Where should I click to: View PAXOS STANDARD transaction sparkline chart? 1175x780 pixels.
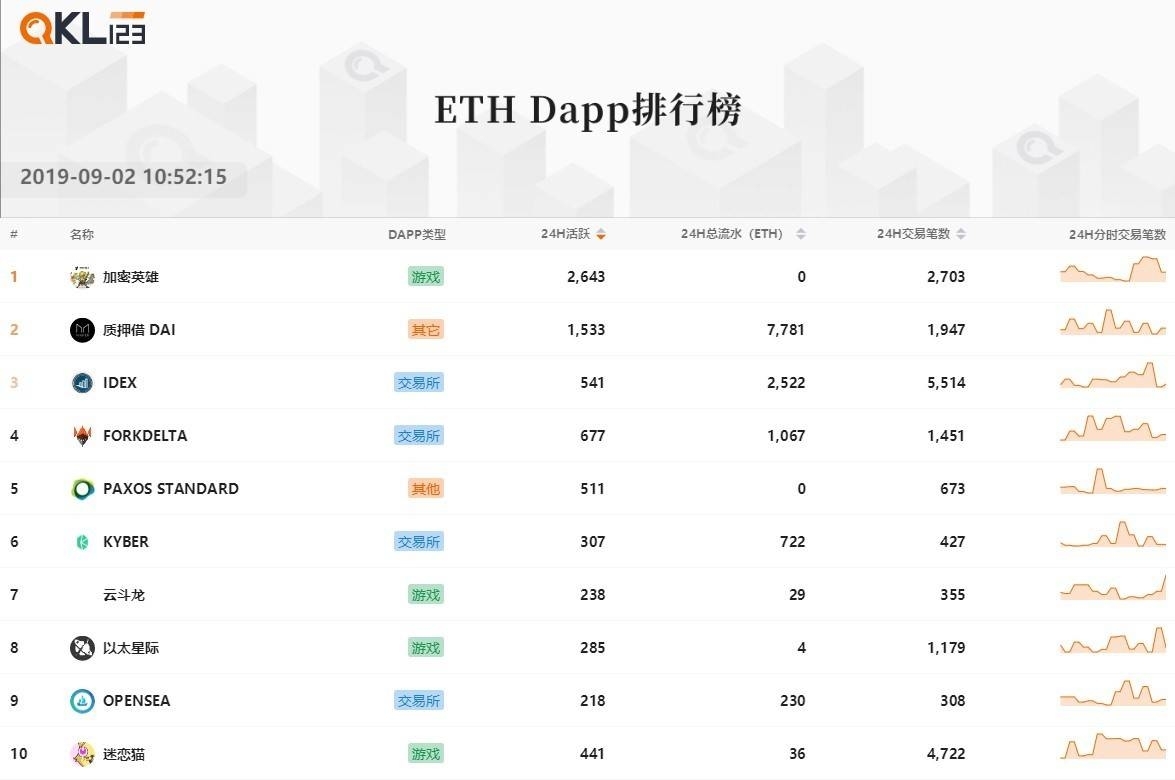[x=1113, y=481]
